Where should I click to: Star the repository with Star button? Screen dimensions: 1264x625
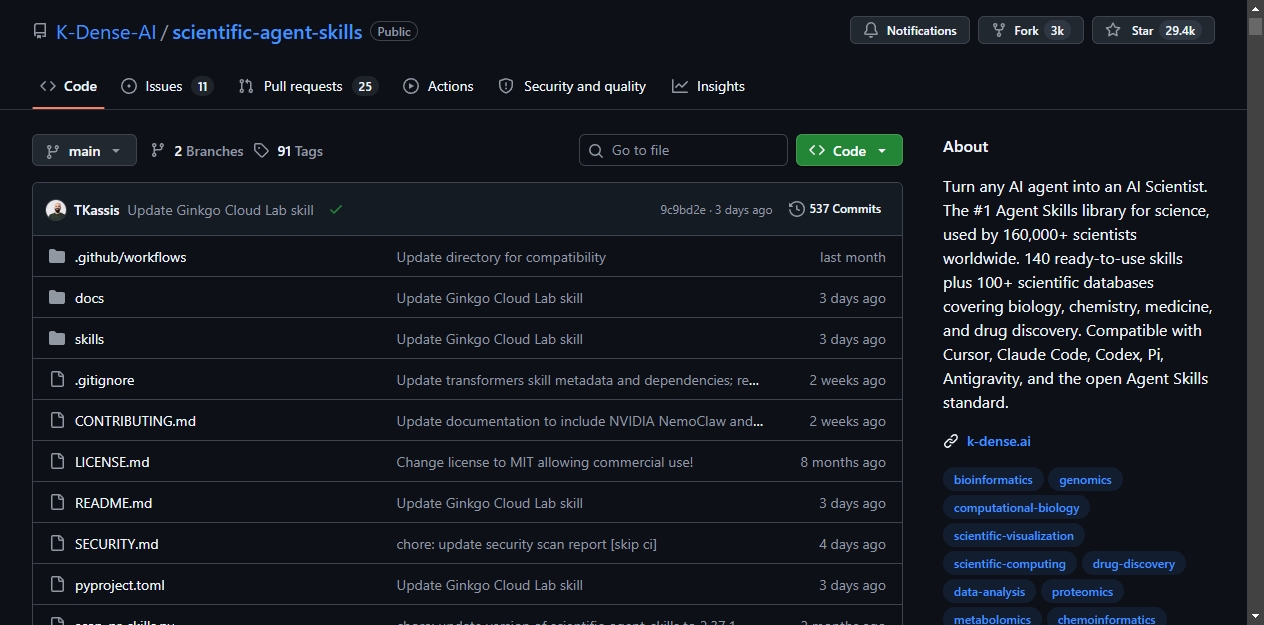tap(1153, 31)
